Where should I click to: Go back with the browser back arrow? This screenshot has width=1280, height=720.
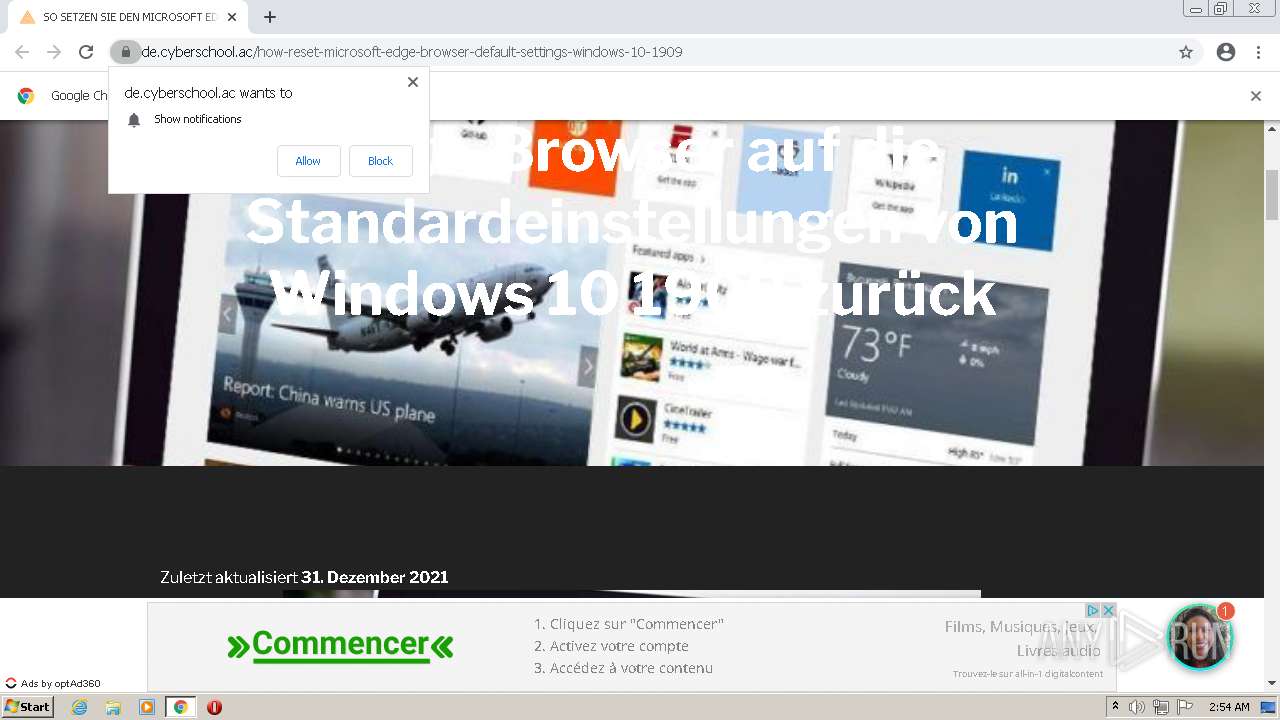click(22, 52)
